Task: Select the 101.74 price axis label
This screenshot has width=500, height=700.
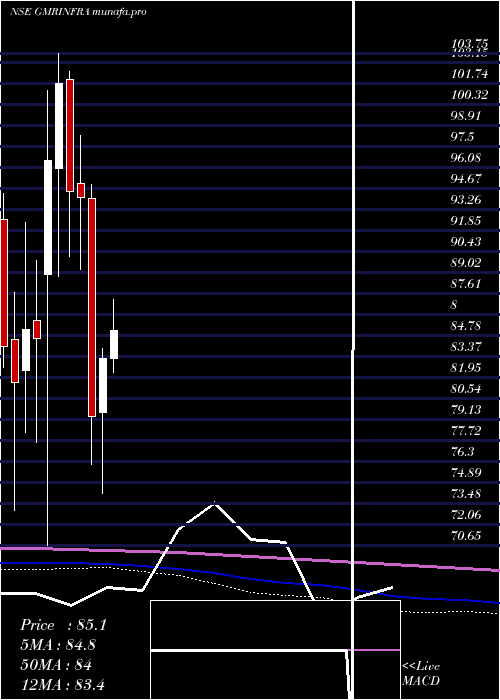Action: (x=470, y=74)
